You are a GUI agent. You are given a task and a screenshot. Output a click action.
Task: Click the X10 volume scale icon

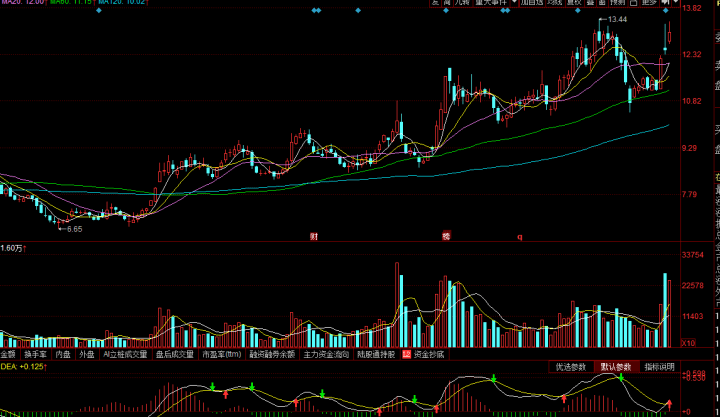click(690, 343)
